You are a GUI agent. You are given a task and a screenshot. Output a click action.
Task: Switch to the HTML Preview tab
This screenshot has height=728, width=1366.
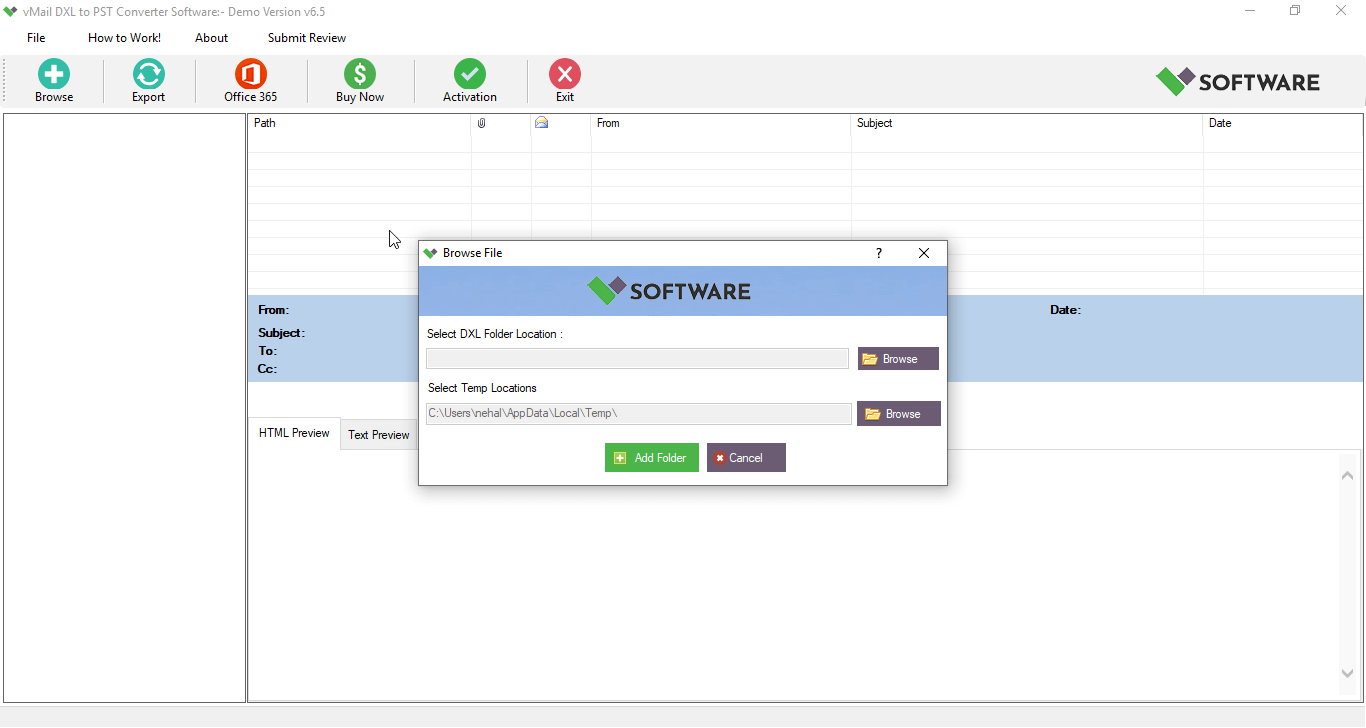[294, 433]
